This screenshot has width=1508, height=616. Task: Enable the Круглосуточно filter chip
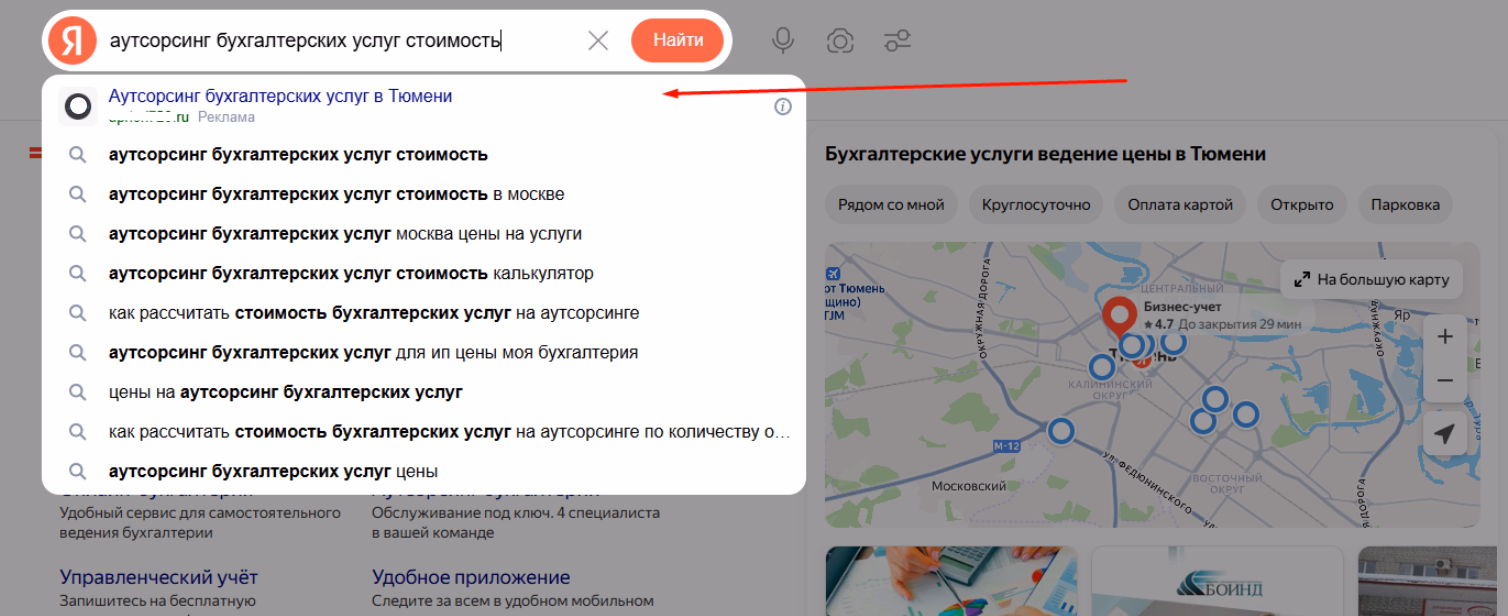1036,205
